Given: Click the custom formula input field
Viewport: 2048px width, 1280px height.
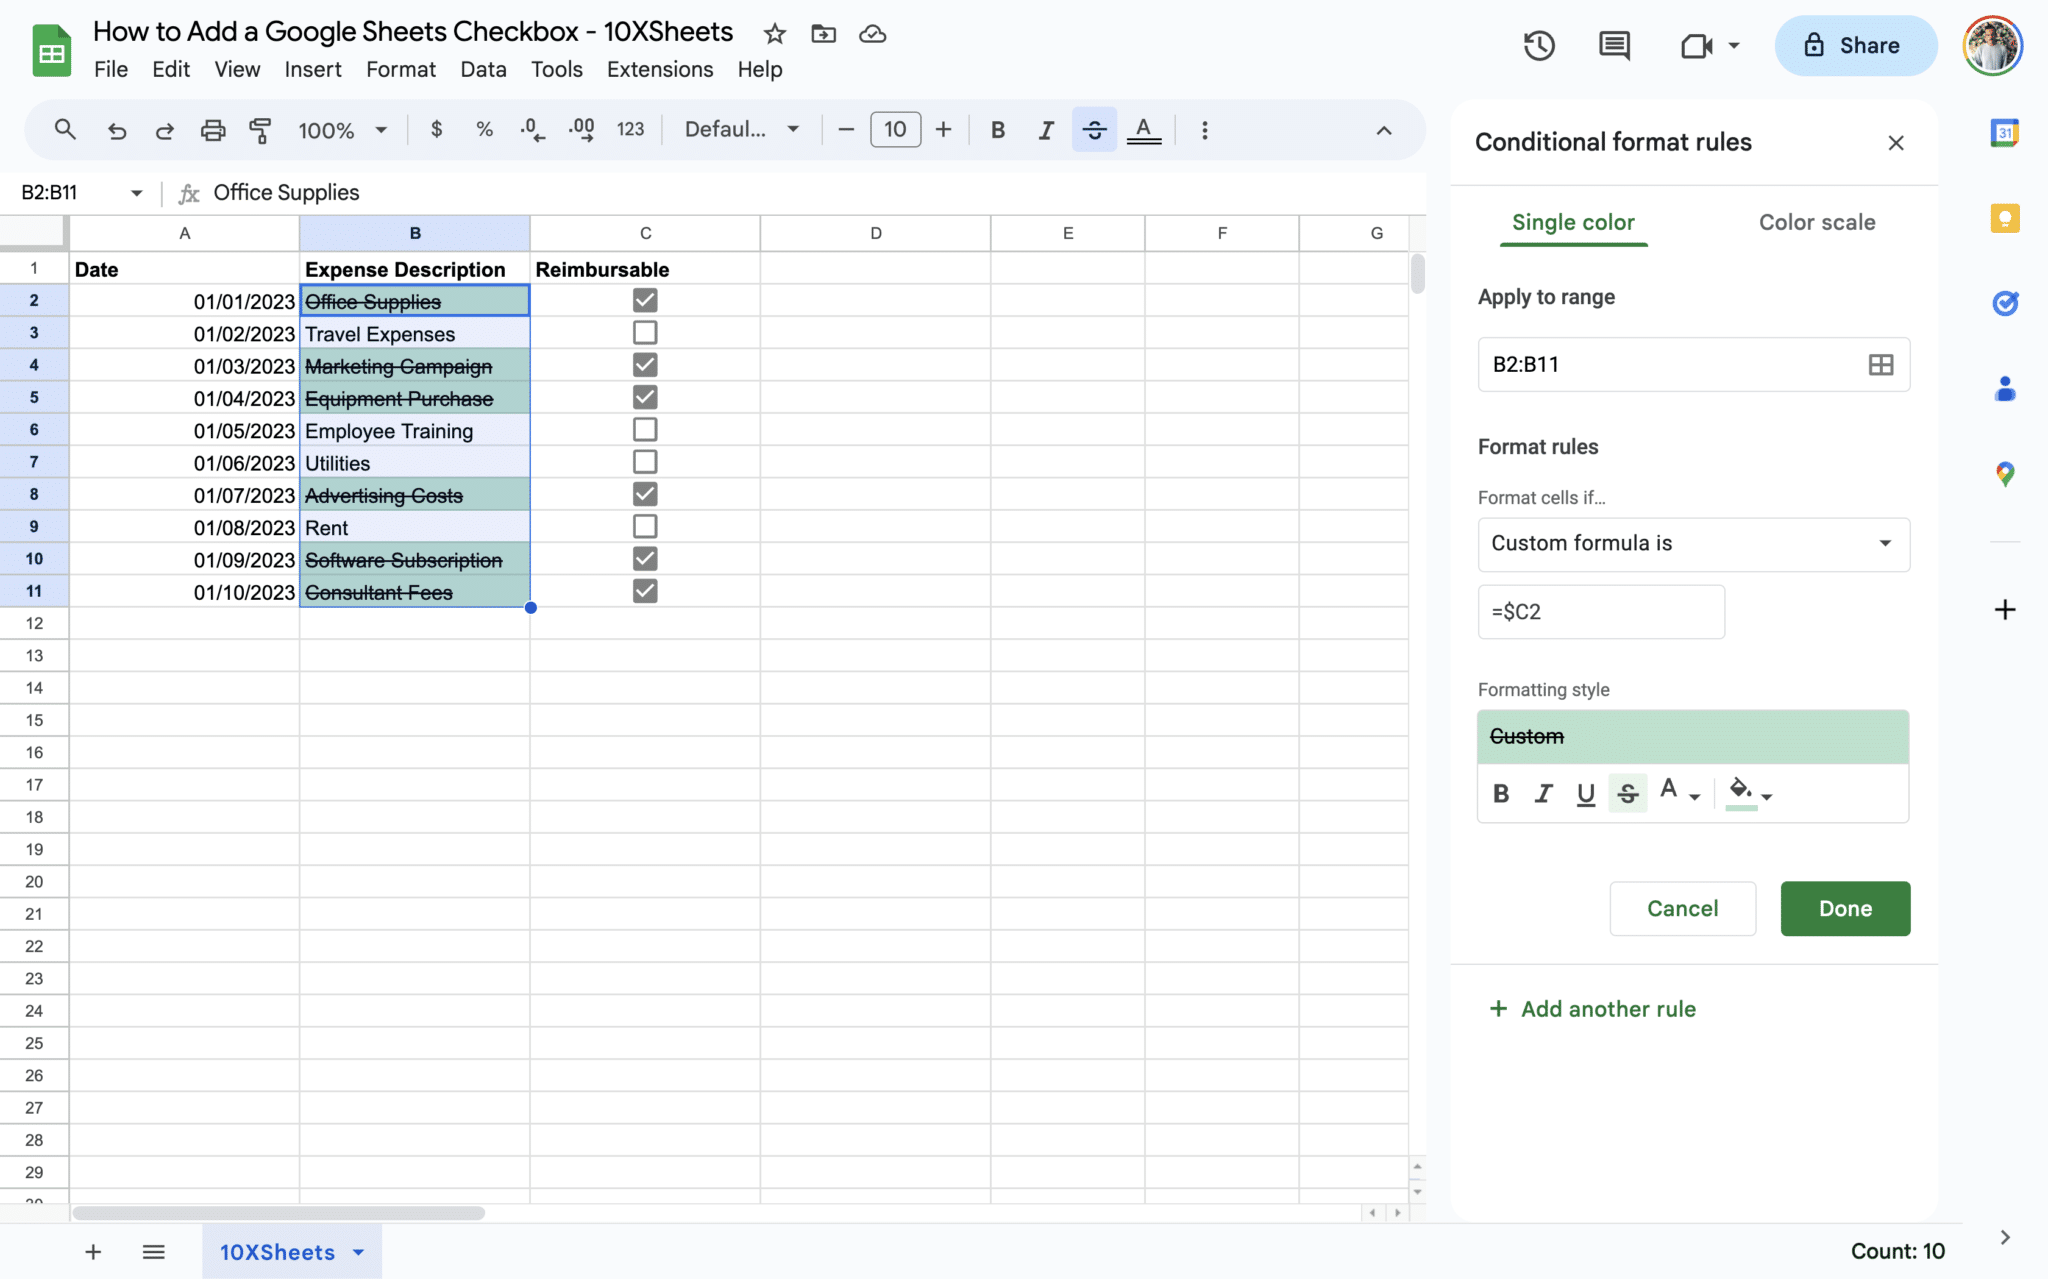Looking at the screenshot, I should point(1601,612).
